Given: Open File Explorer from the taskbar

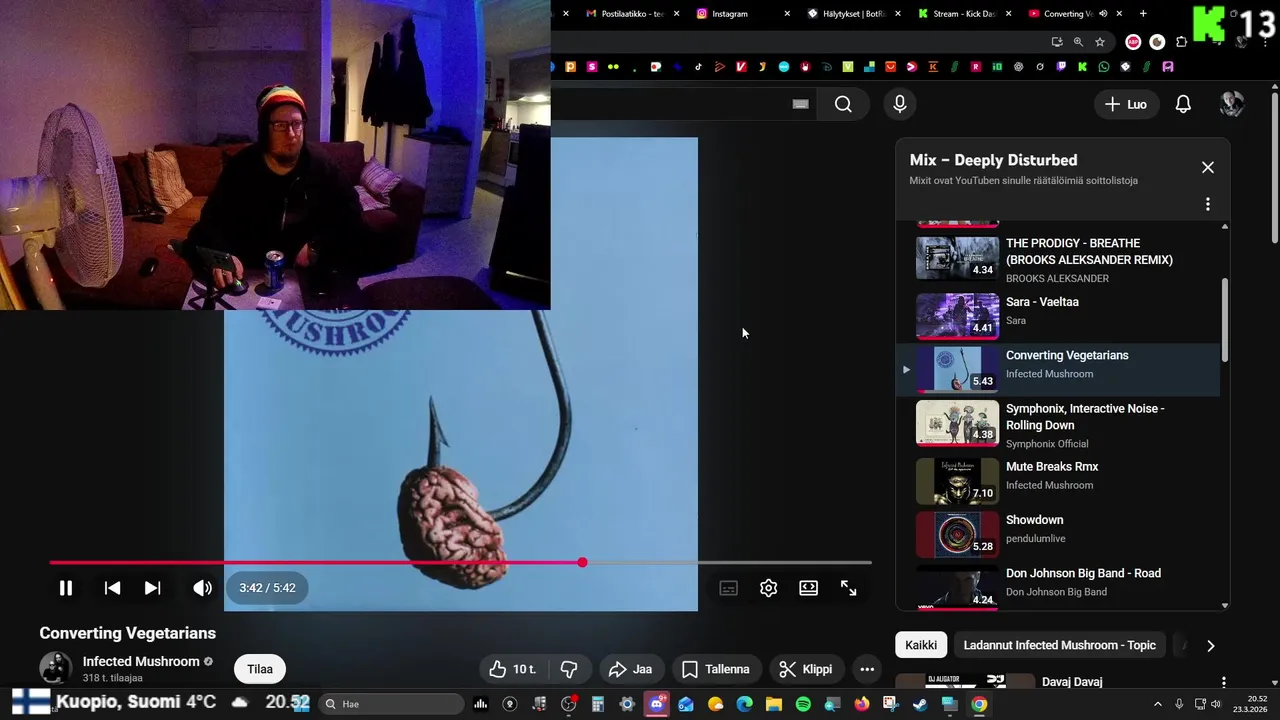Looking at the screenshot, I should click(x=773, y=704).
